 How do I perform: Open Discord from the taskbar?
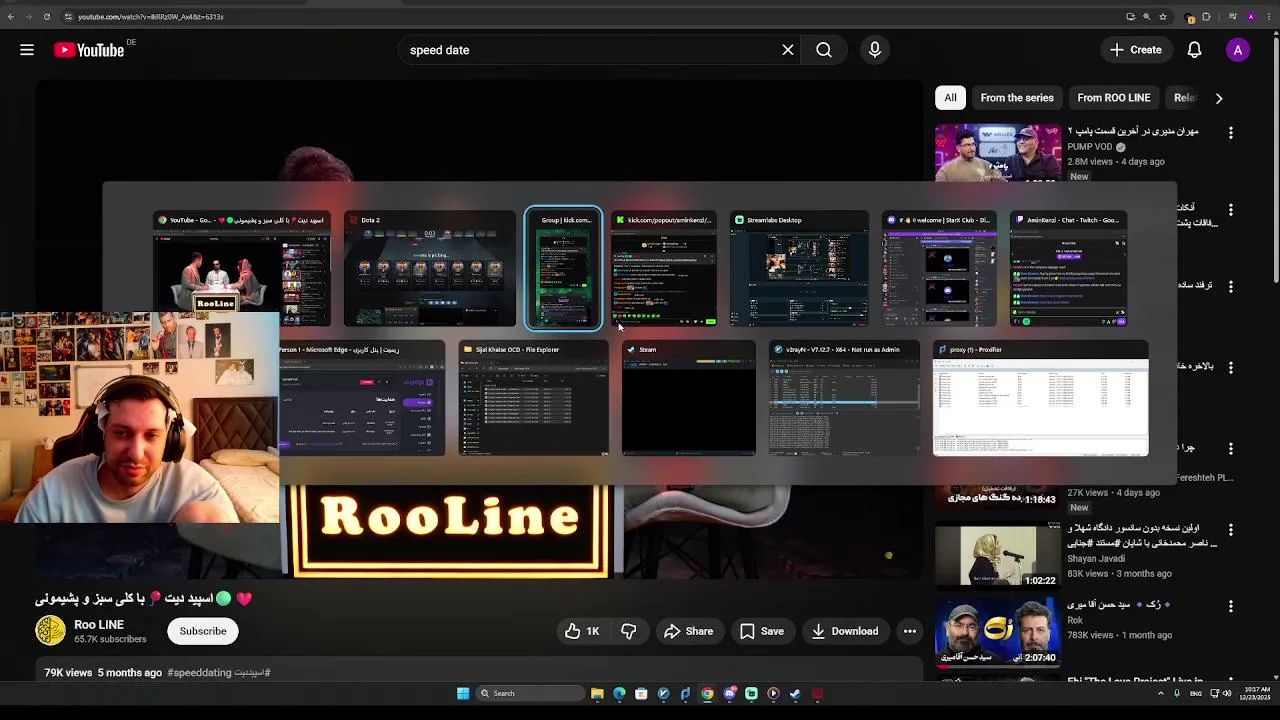pyautogui.click(x=729, y=693)
